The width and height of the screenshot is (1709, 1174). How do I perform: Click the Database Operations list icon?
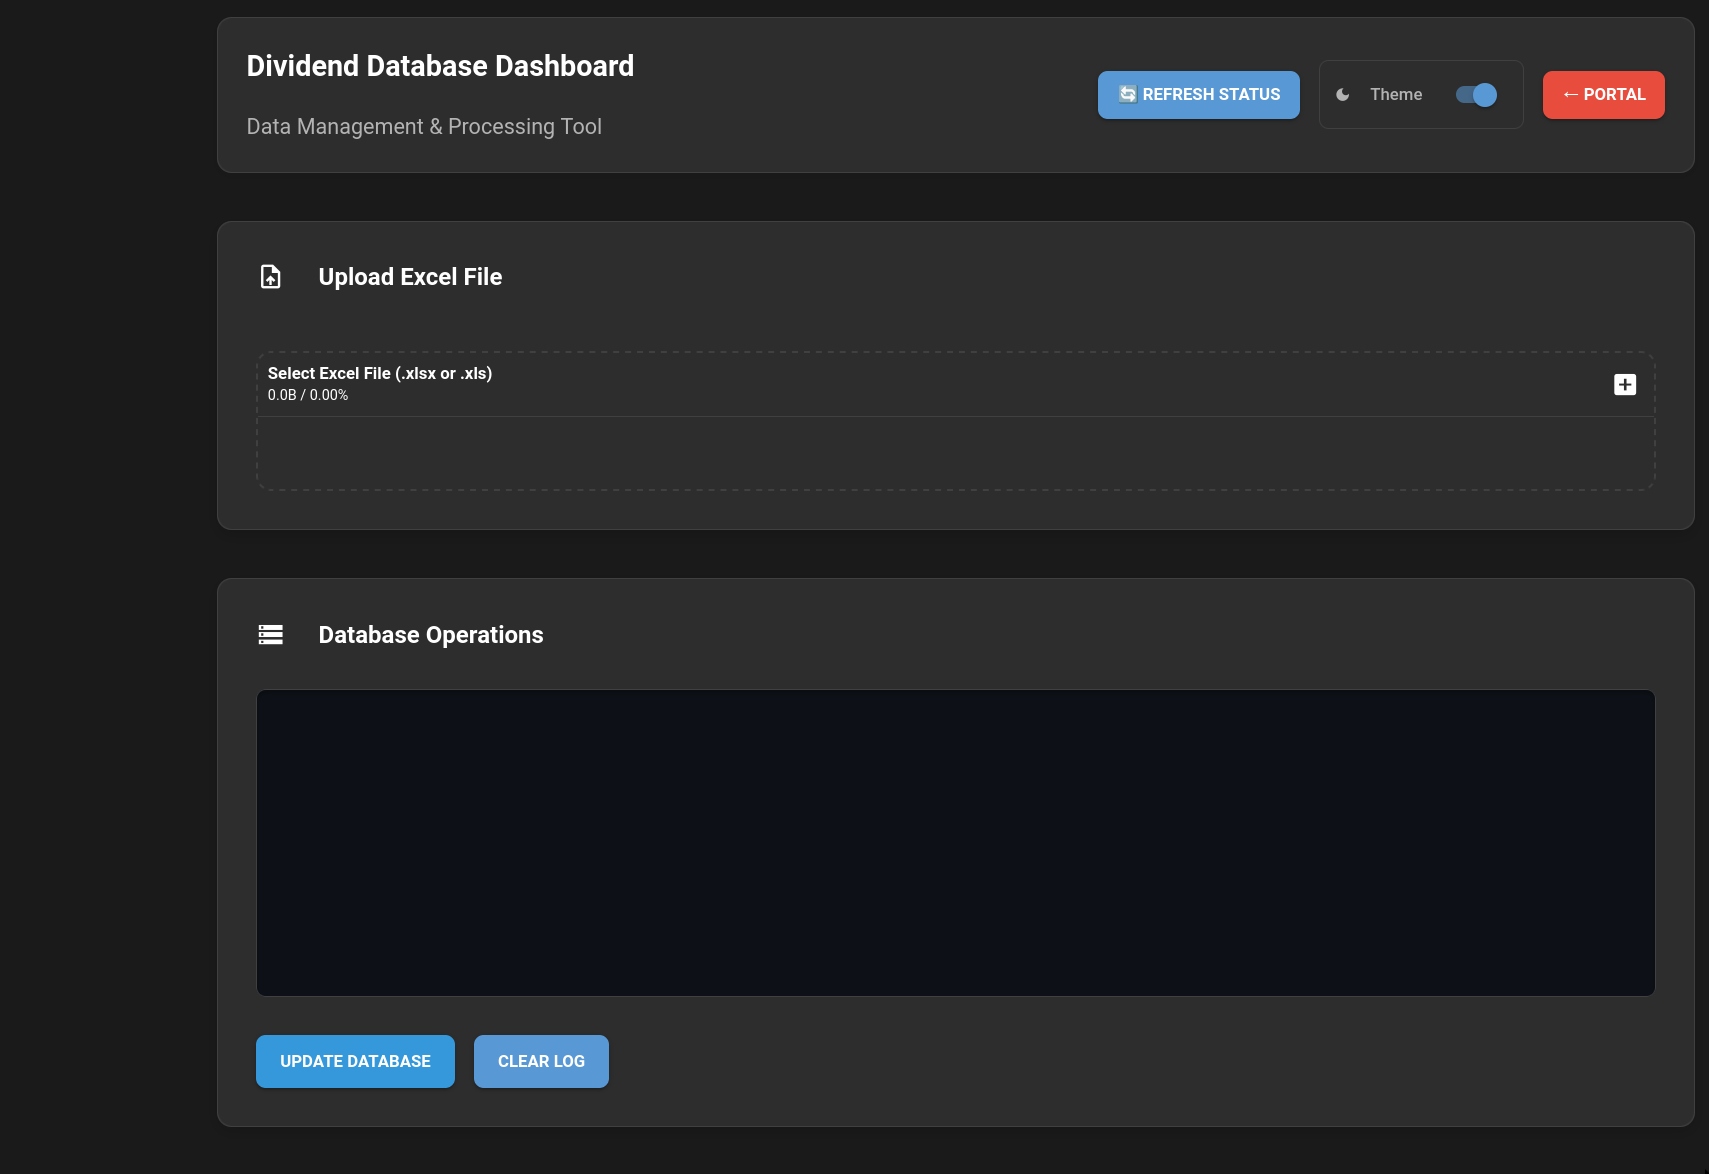270,634
